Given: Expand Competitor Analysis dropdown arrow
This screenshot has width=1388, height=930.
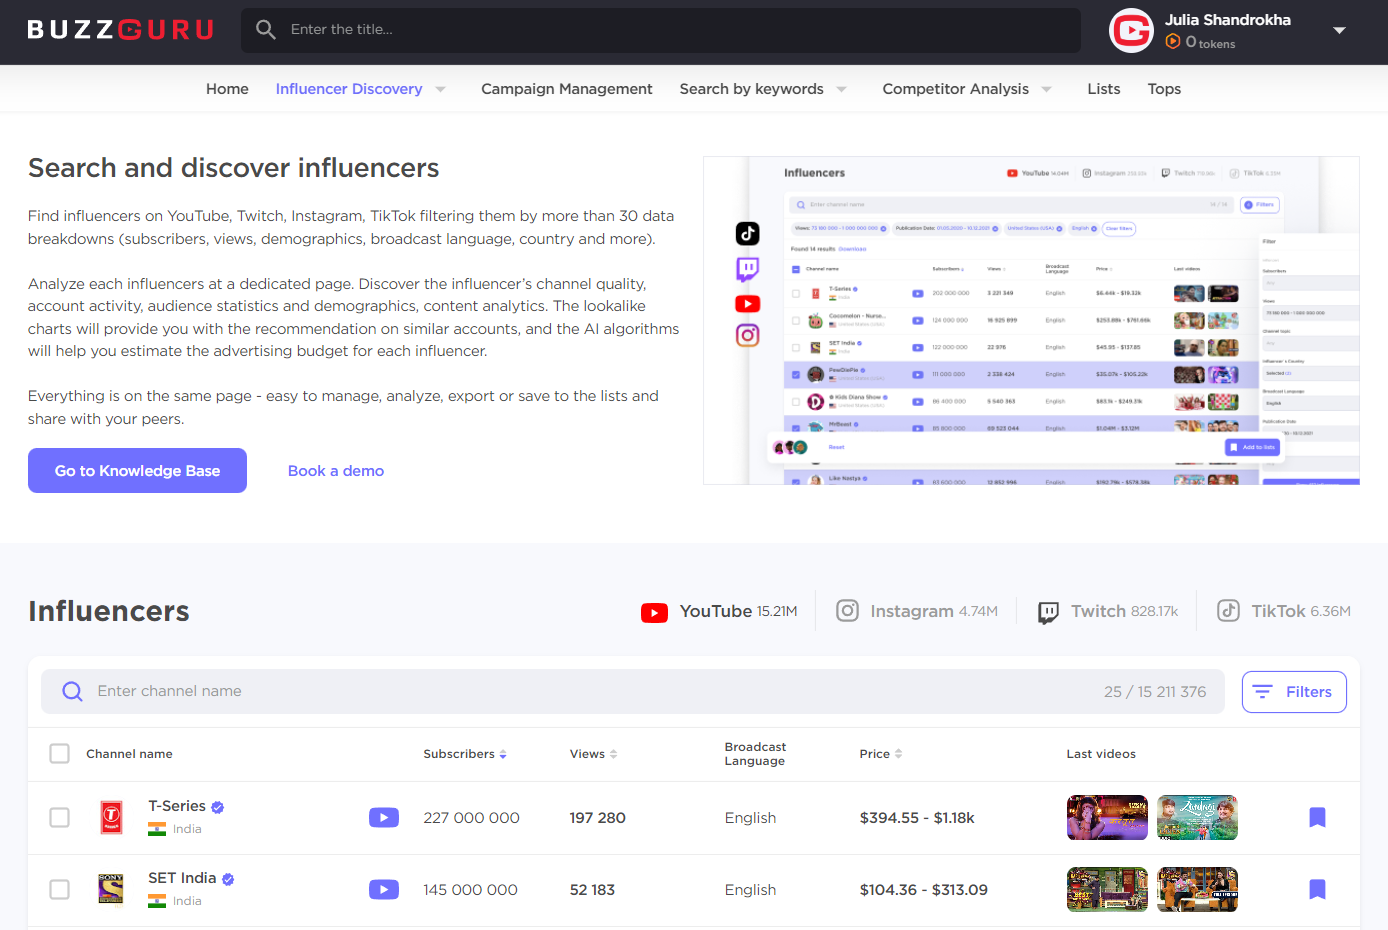Looking at the screenshot, I should (x=1046, y=89).
